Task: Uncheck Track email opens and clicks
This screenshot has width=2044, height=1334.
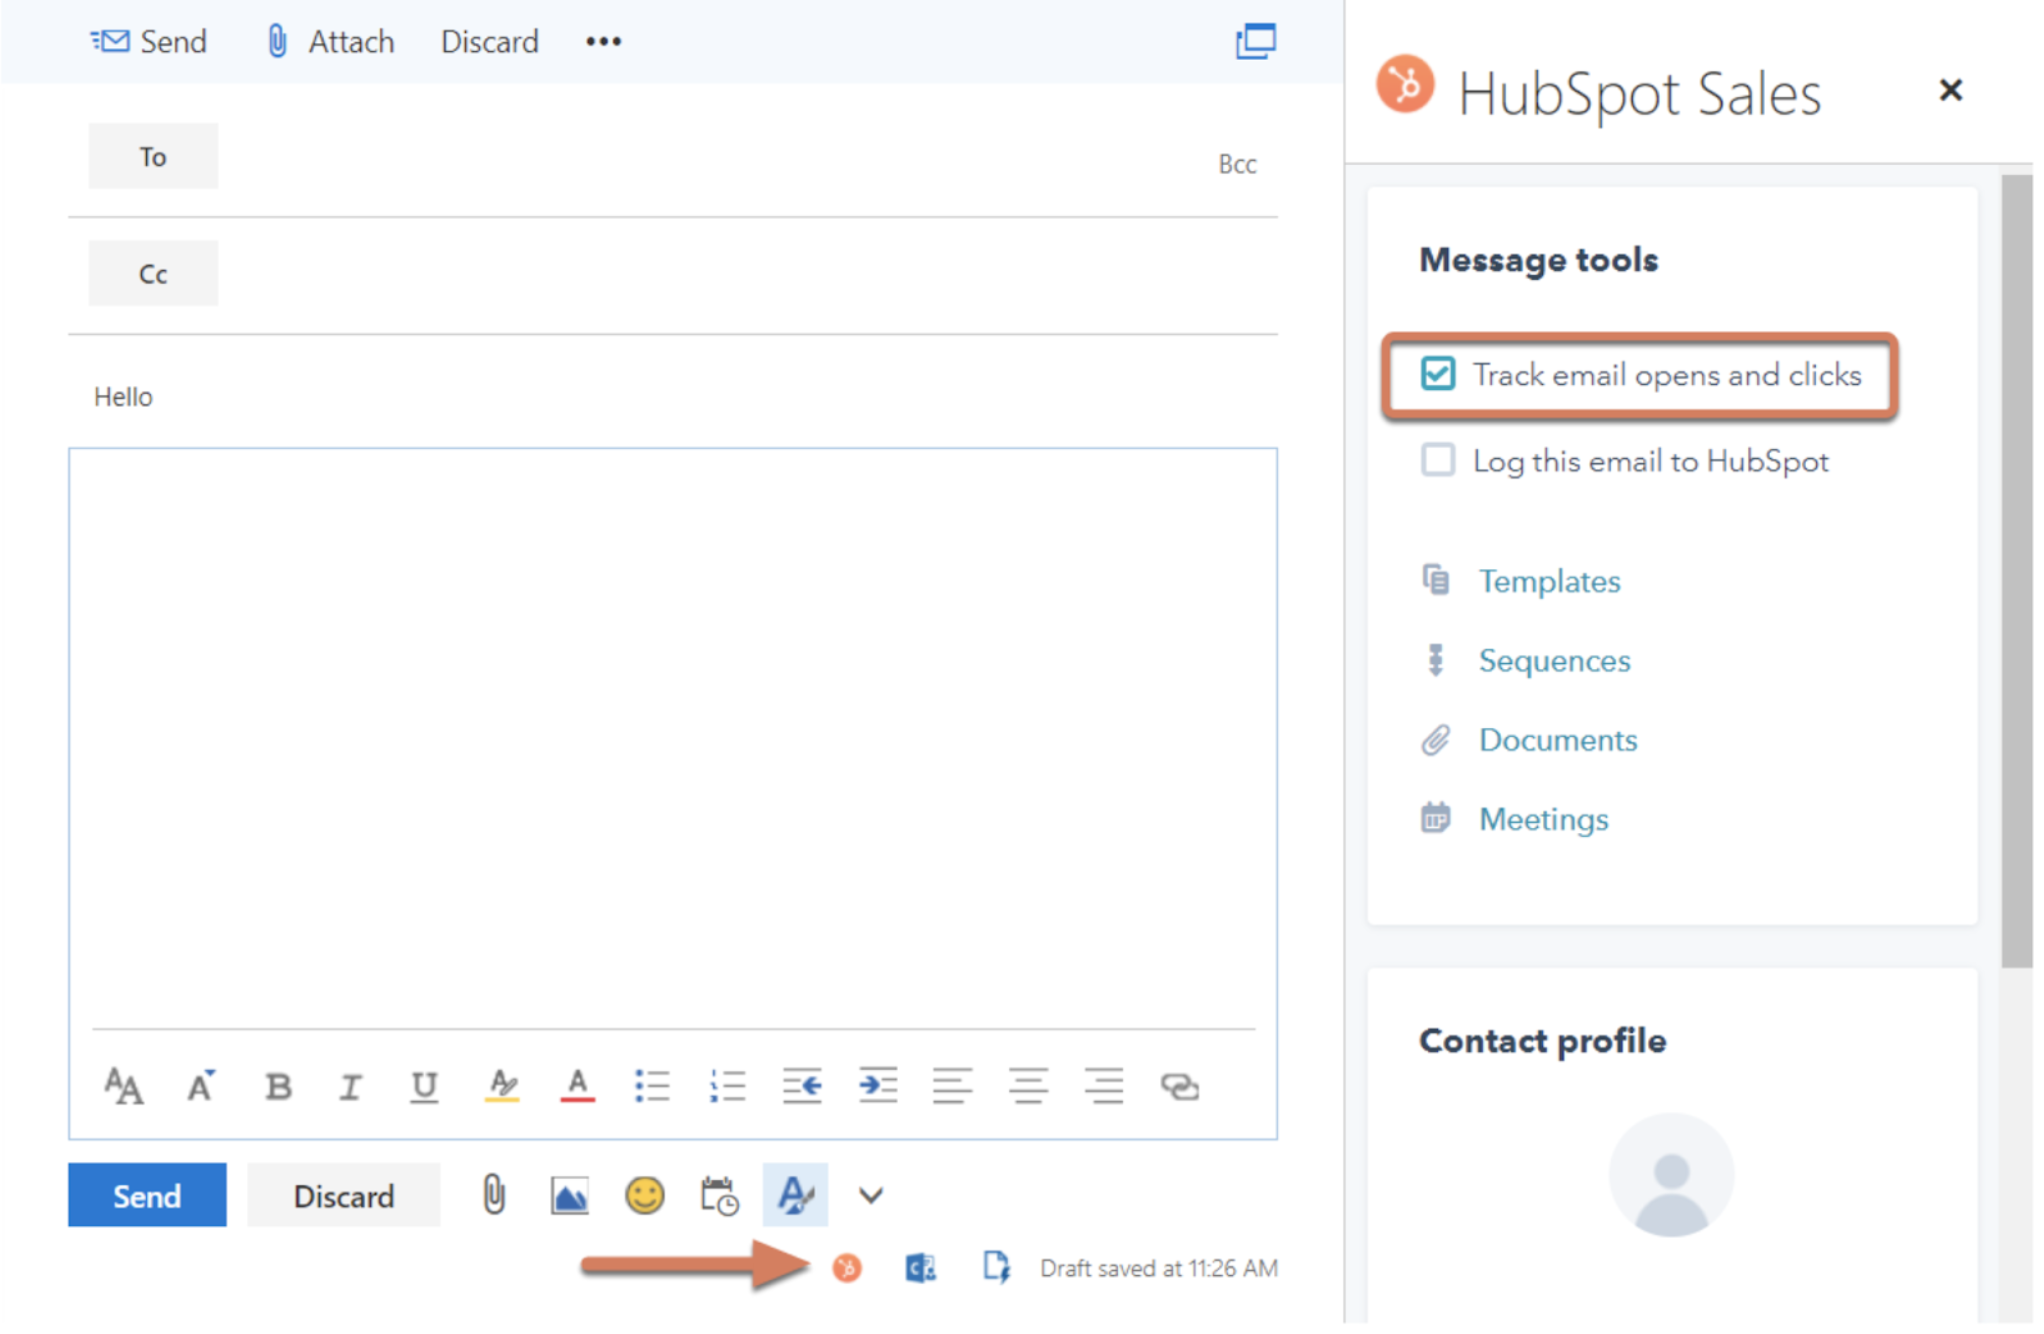Action: [x=1438, y=374]
